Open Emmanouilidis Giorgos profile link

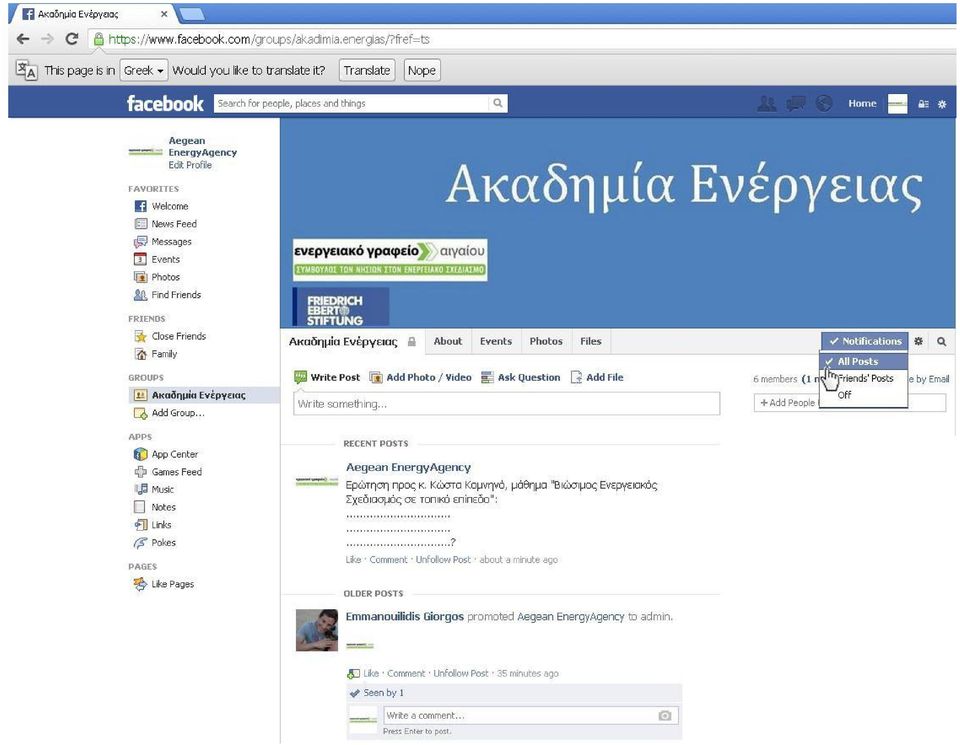pyautogui.click(x=405, y=617)
